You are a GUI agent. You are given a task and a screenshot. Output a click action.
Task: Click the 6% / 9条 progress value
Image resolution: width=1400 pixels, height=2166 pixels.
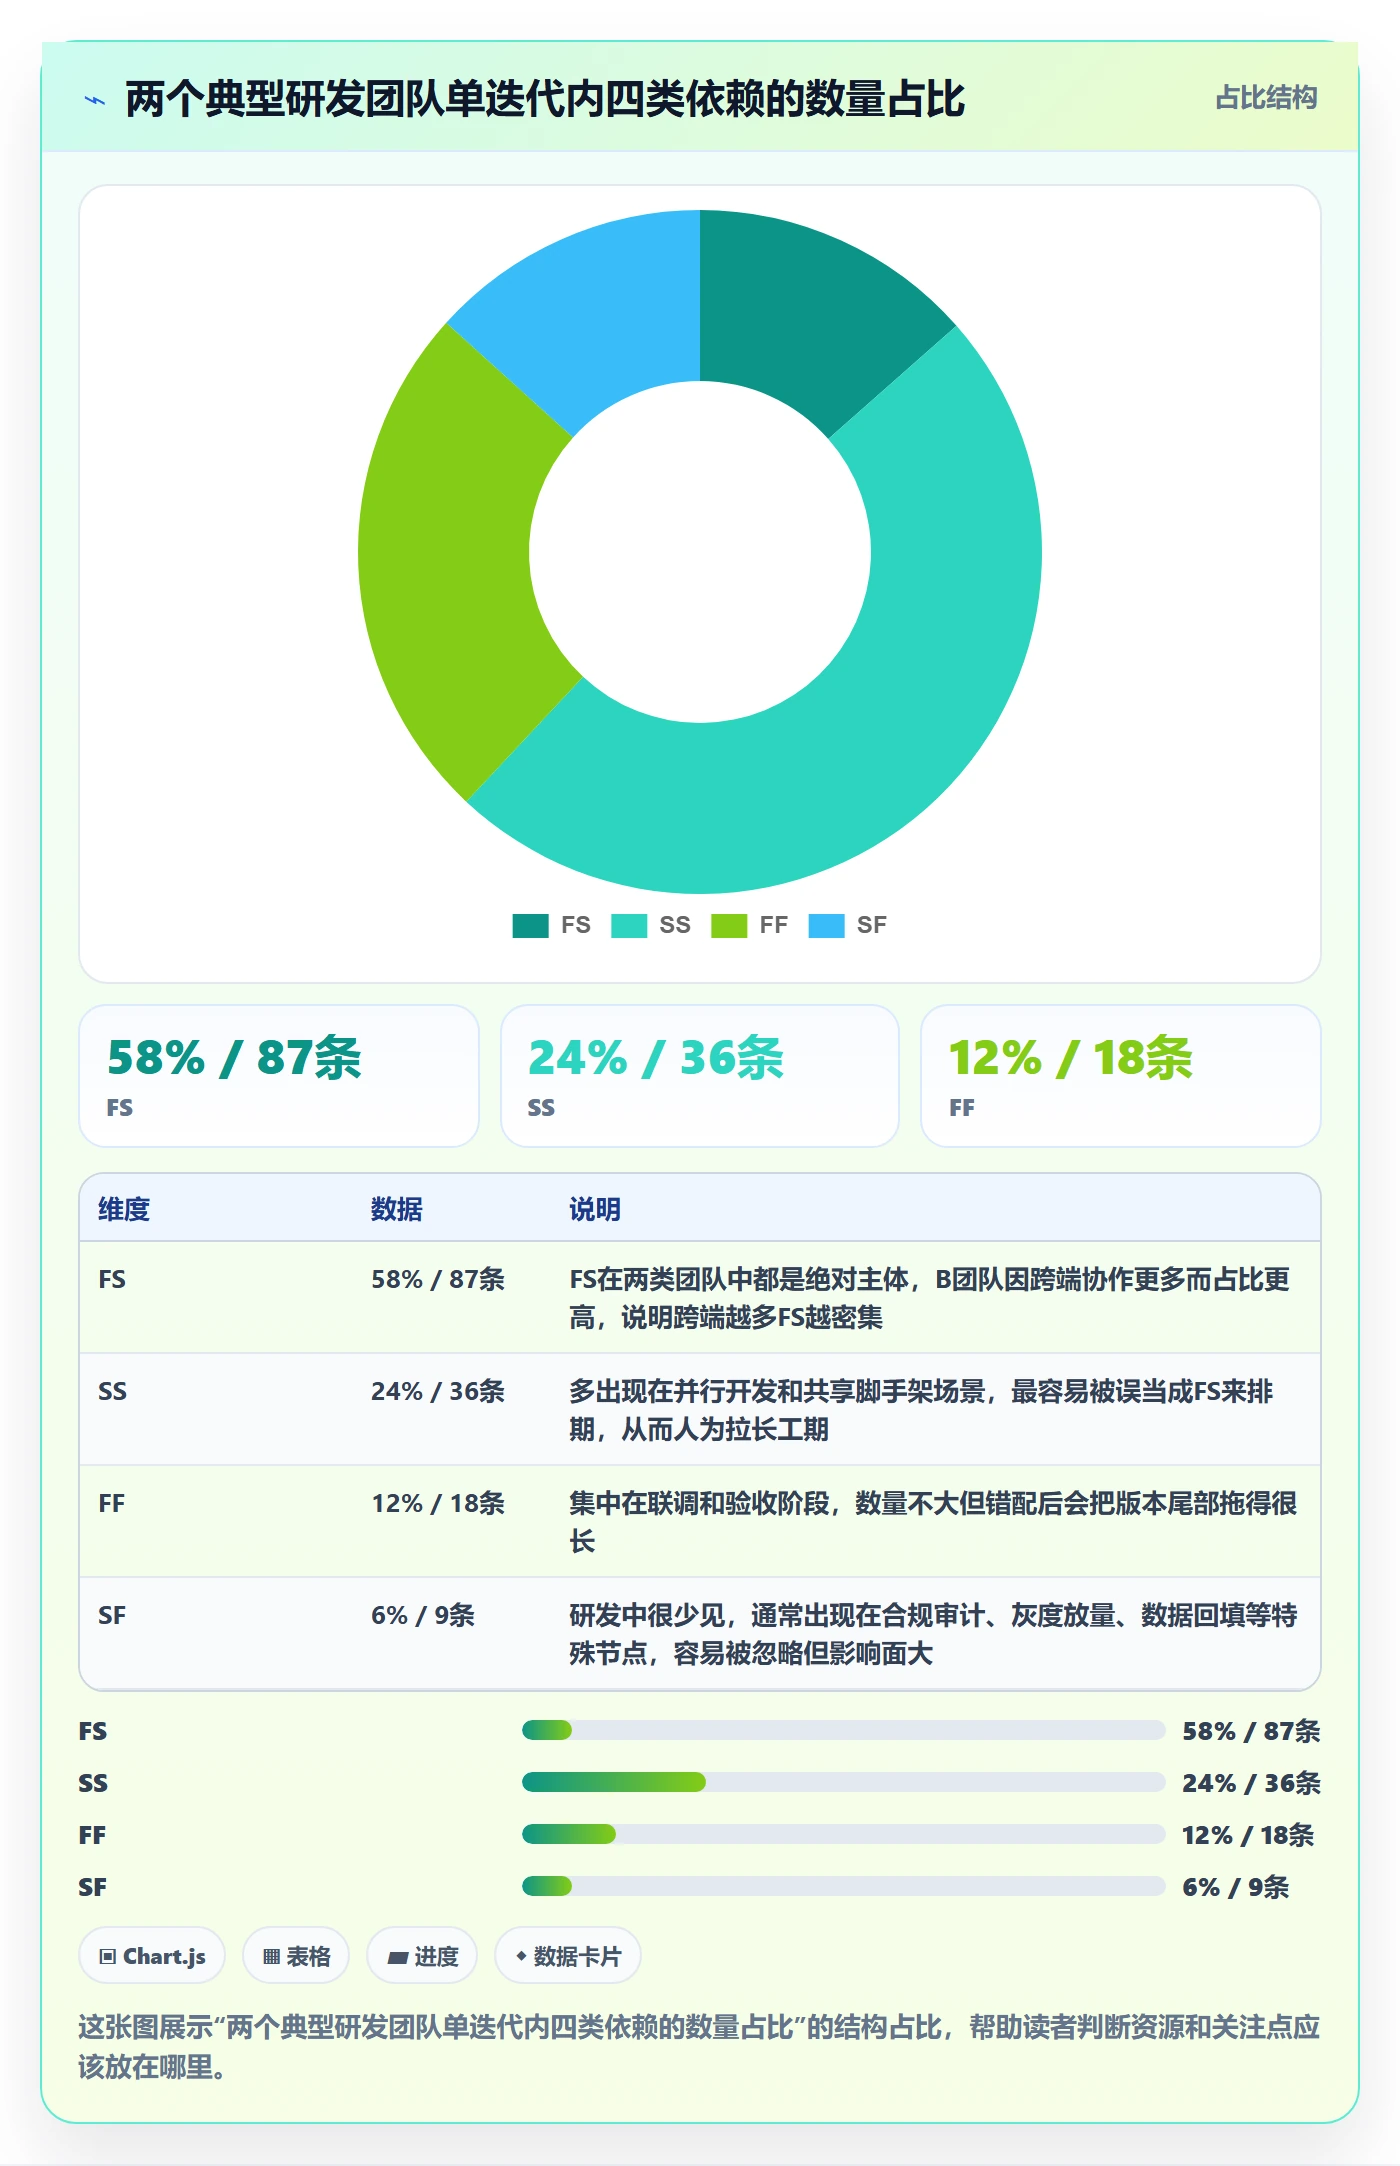[x=1235, y=1887]
